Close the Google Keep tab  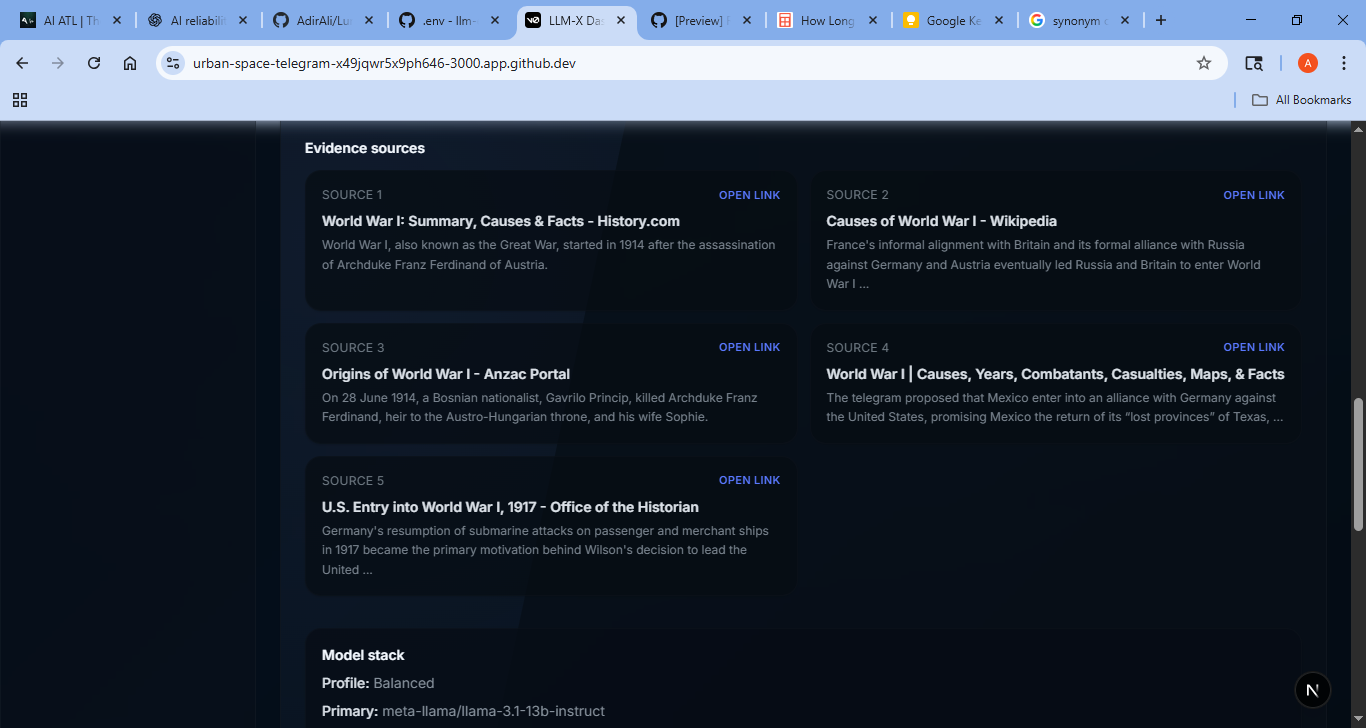(999, 20)
